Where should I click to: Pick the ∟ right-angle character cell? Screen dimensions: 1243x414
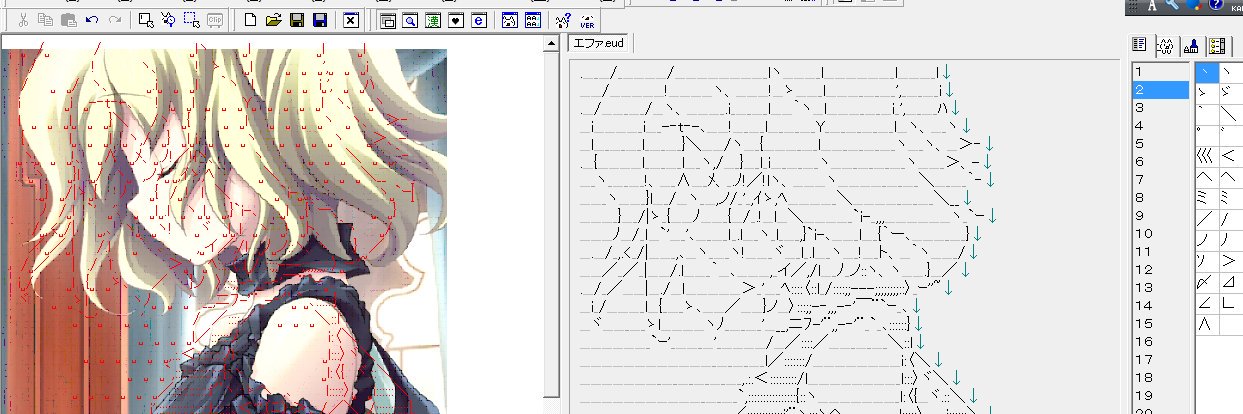coord(1229,303)
